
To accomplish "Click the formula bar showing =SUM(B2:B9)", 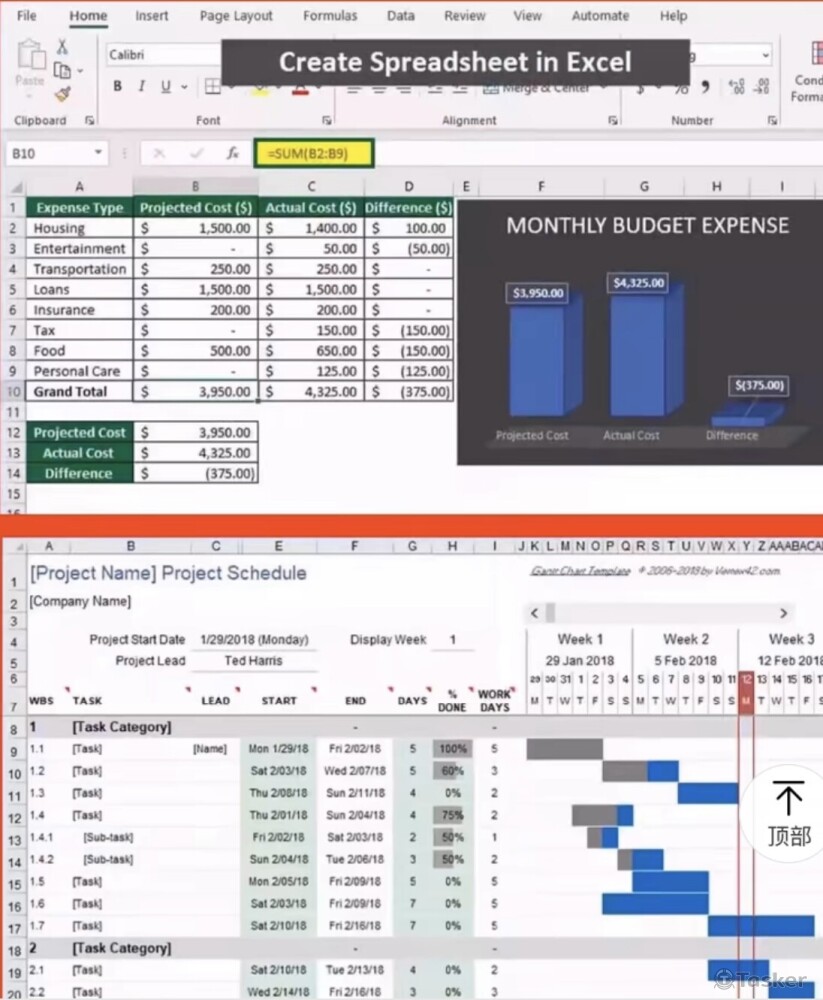I will click(314, 153).
